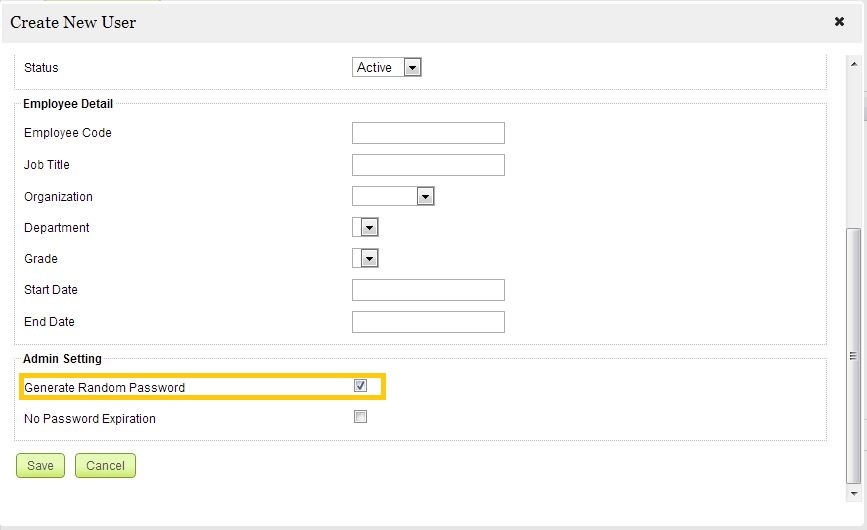Open the Department dropdown arrow
Image resolution: width=867 pixels, height=530 pixels.
coord(370,228)
